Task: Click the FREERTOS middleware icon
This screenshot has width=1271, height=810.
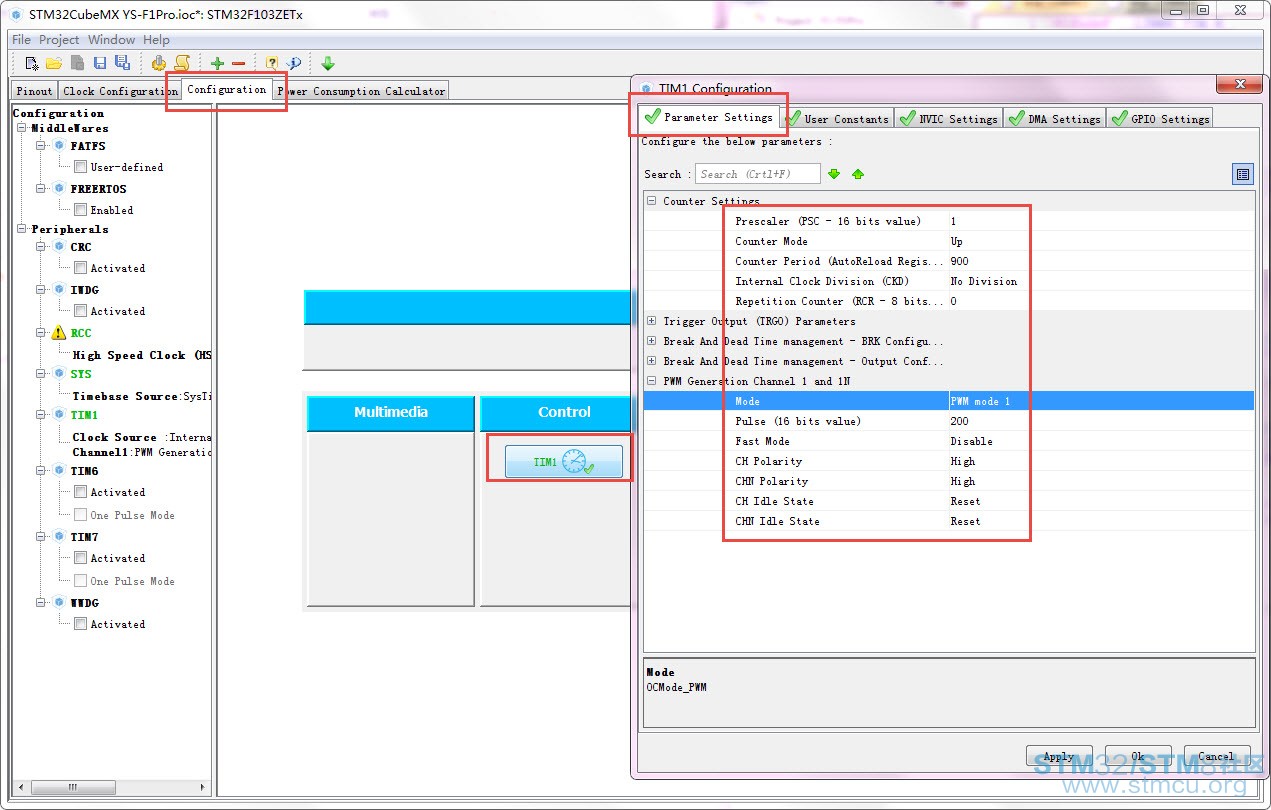Action: click(59, 189)
